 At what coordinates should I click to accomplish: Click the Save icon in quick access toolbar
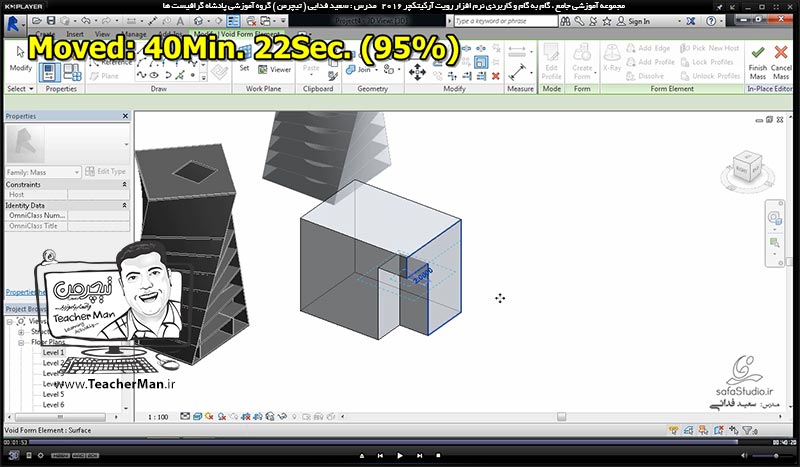(x=51, y=21)
